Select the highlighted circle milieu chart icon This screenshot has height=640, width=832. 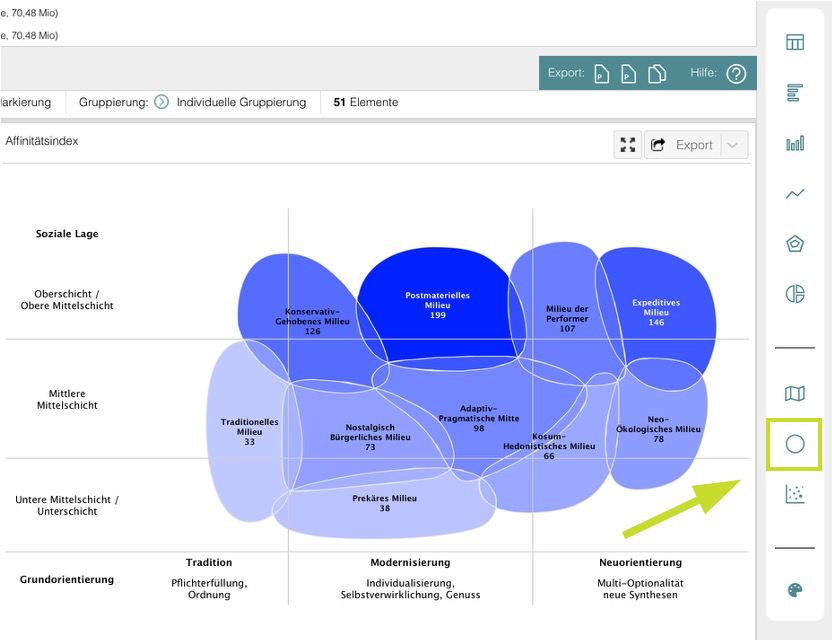[795, 444]
